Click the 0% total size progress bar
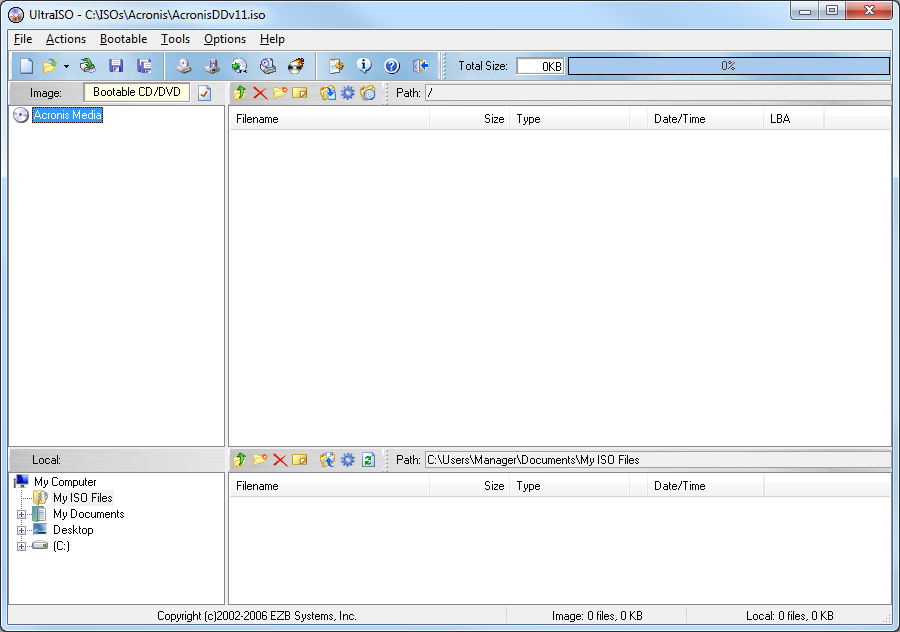Image resolution: width=900 pixels, height=632 pixels. coord(728,66)
